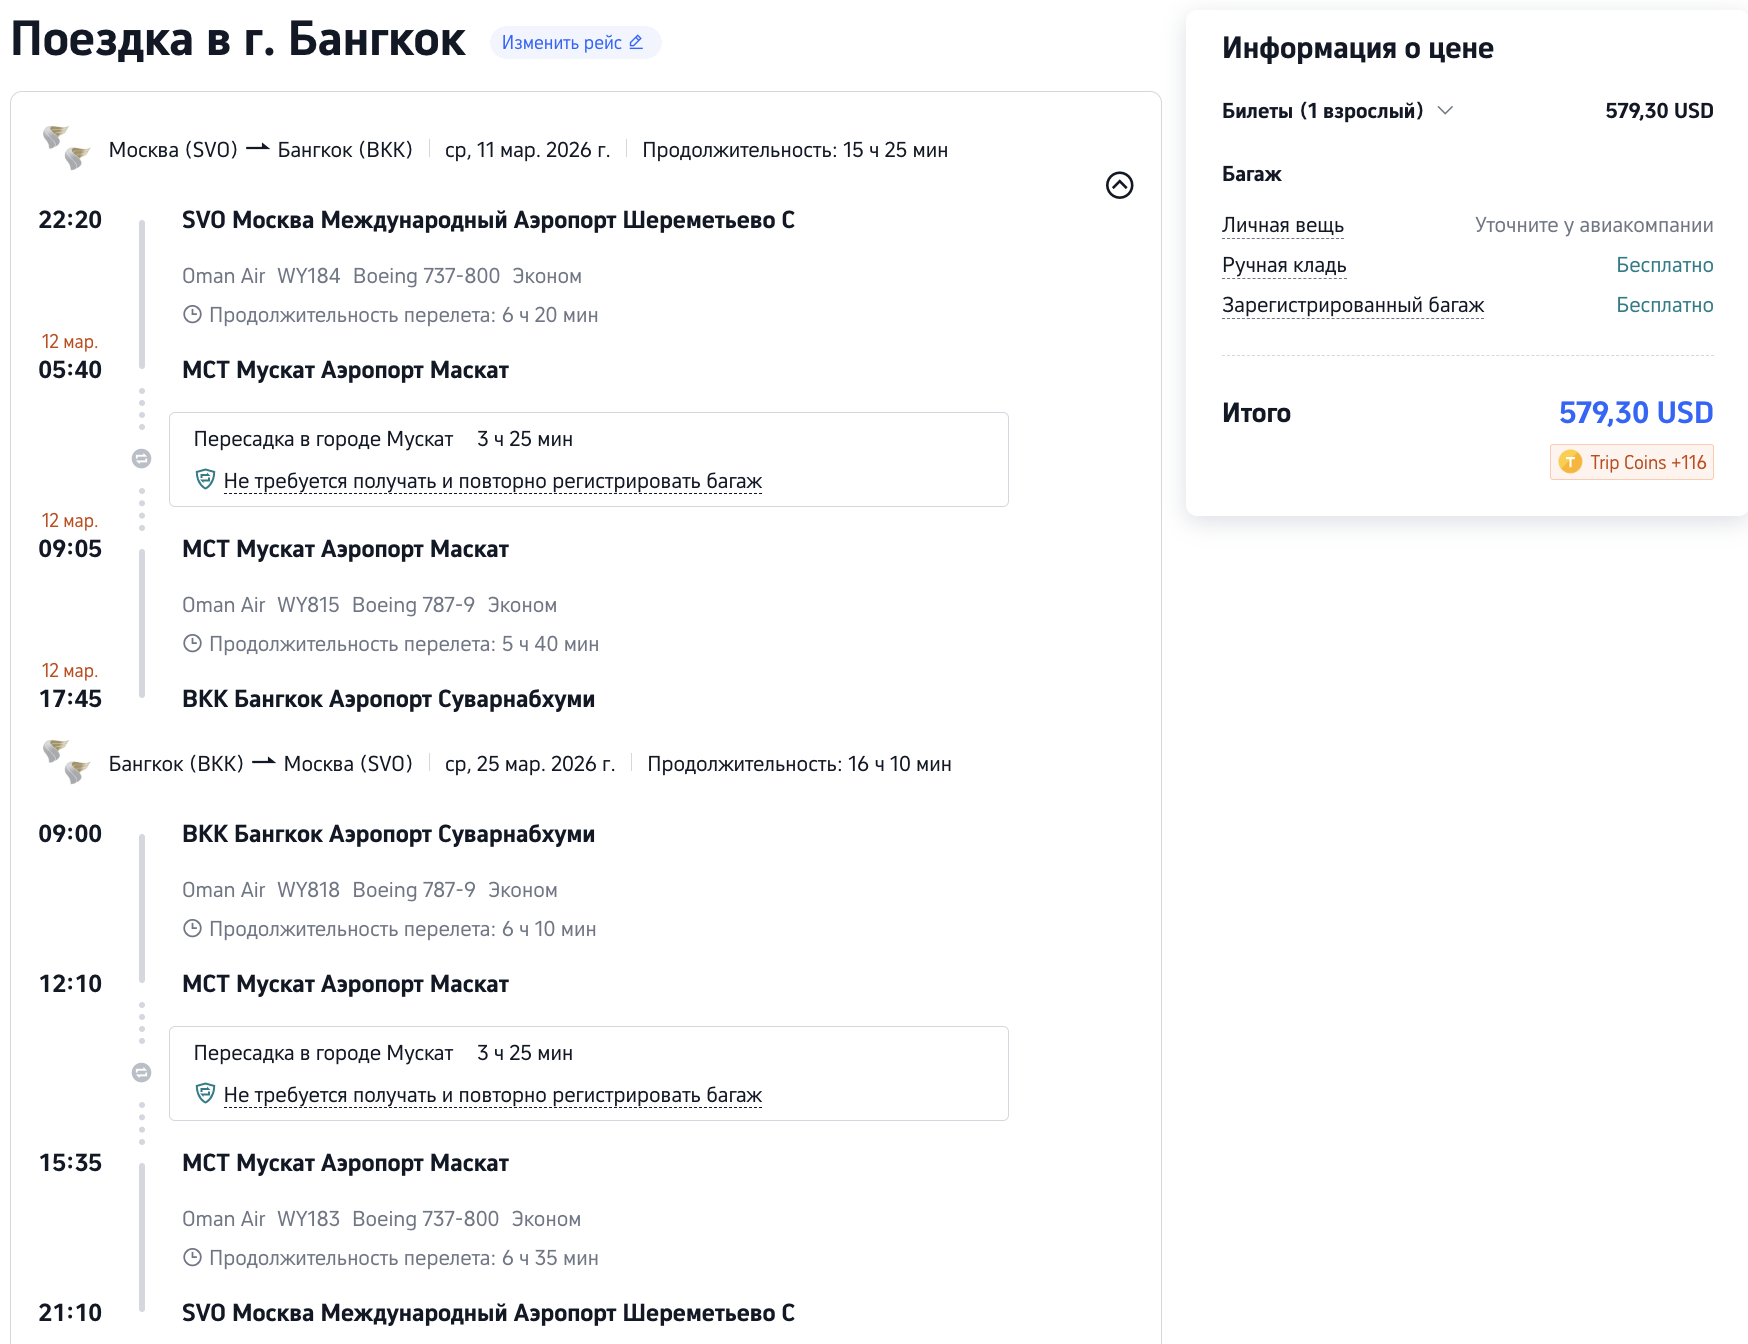Click the clock icon for WY183 flight duration
1748x1344 pixels.
tap(192, 1258)
